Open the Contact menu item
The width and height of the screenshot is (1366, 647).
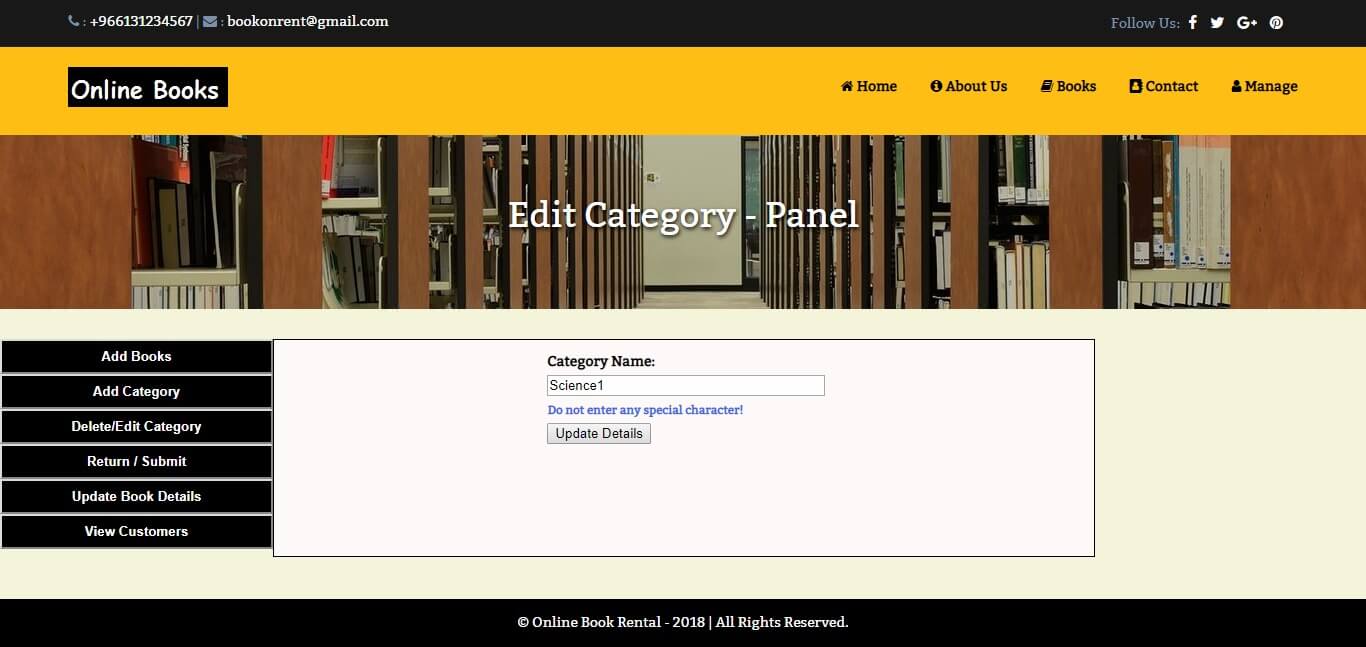coord(1164,86)
